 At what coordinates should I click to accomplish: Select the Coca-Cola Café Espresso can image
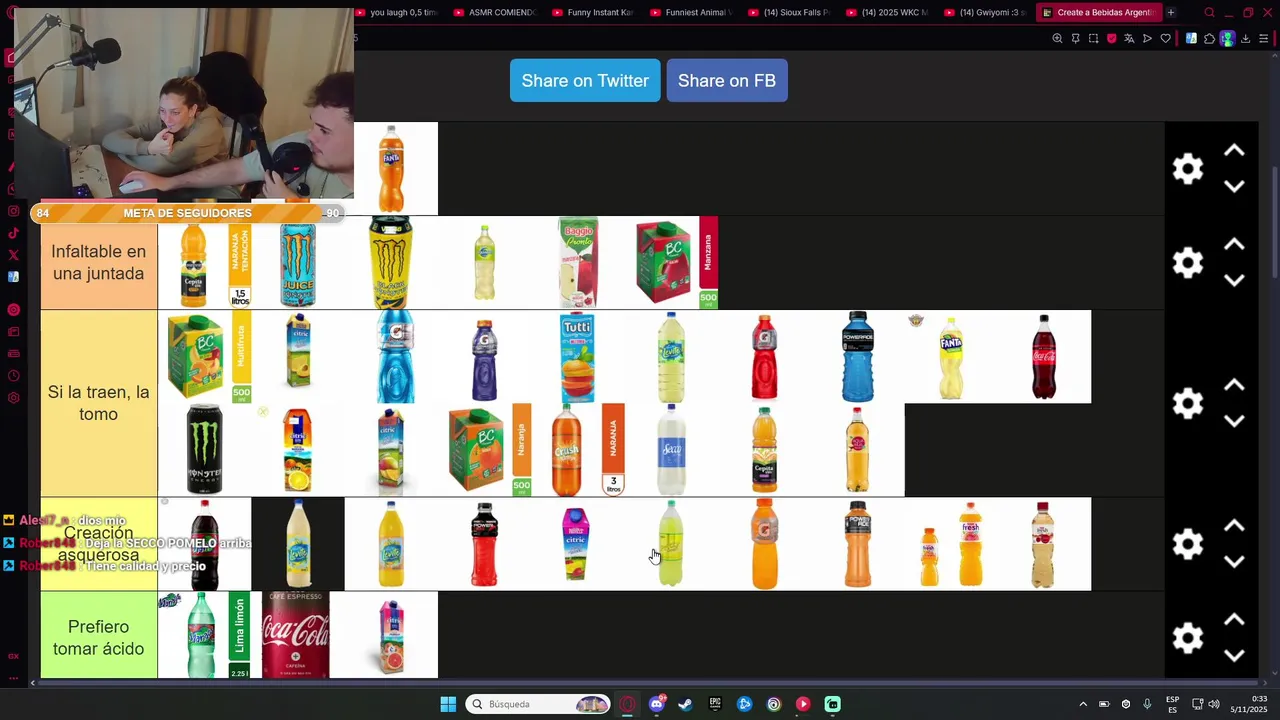coord(295,635)
